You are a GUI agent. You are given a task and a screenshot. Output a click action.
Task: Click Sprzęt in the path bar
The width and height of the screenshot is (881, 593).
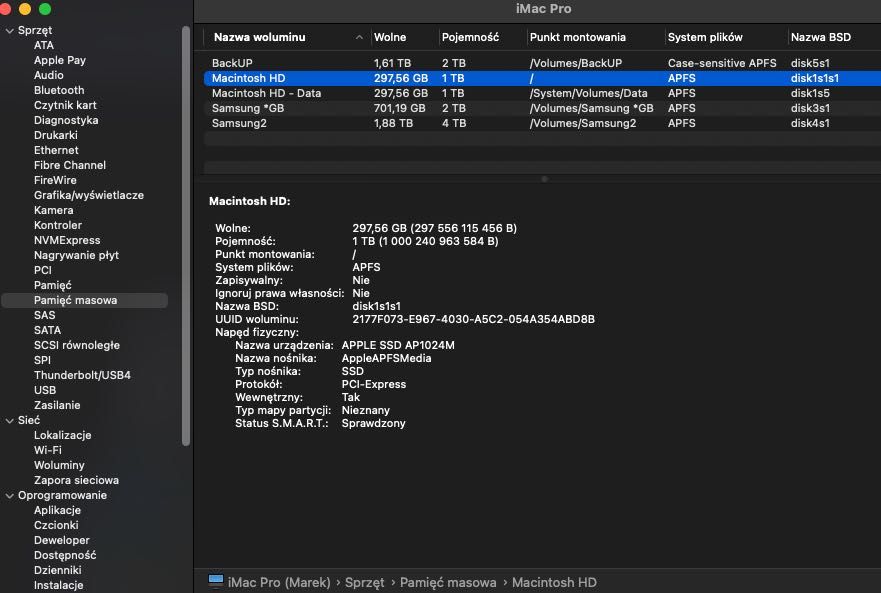[365, 582]
